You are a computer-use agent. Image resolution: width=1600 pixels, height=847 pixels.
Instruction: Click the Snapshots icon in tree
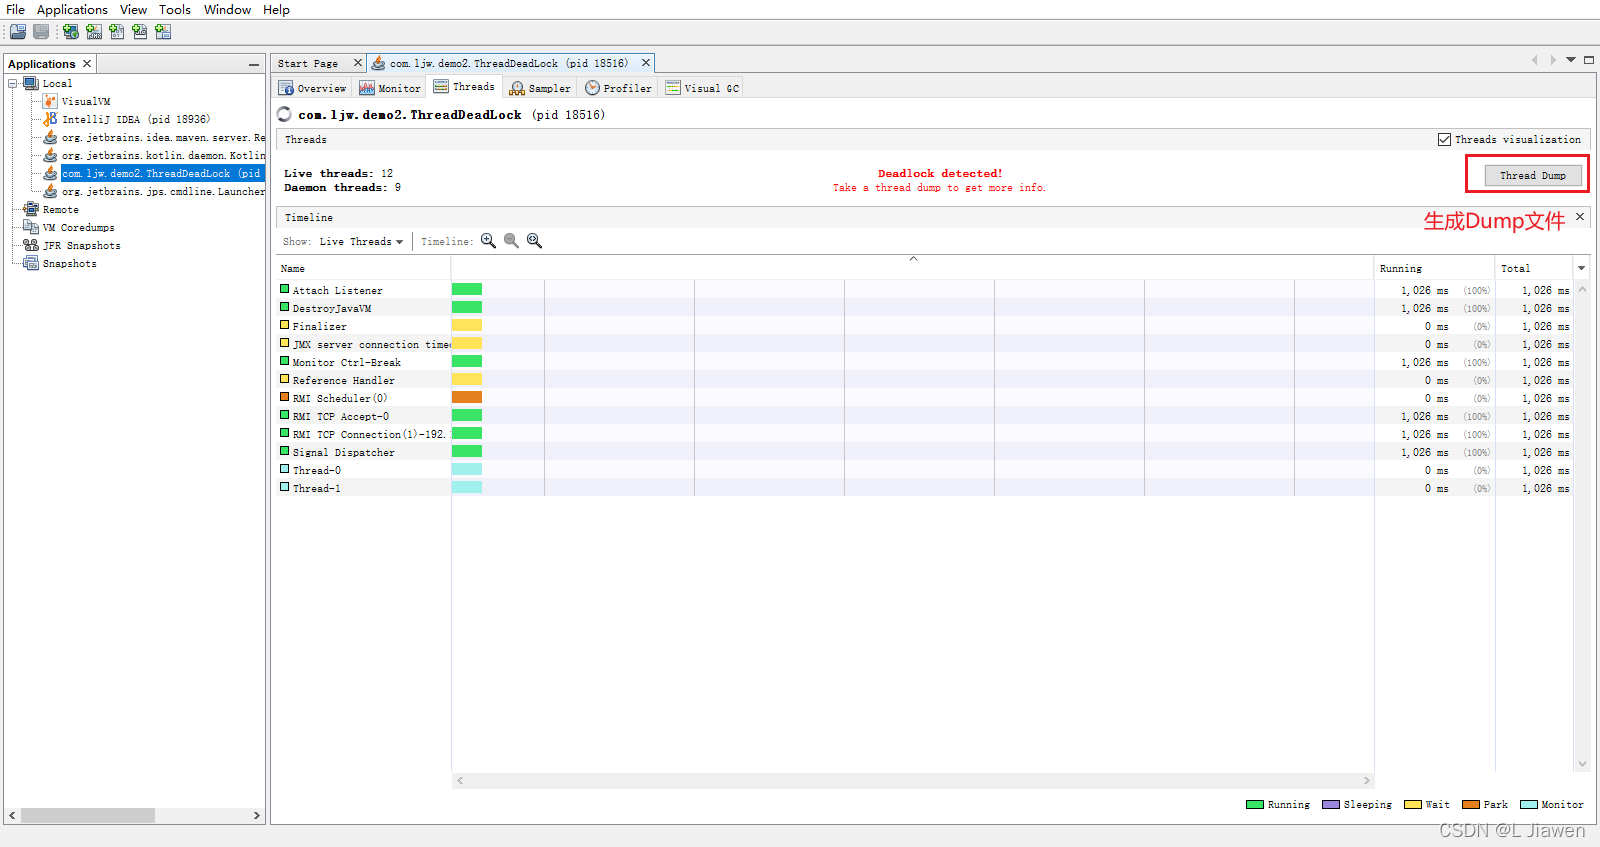pyautogui.click(x=31, y=264)
